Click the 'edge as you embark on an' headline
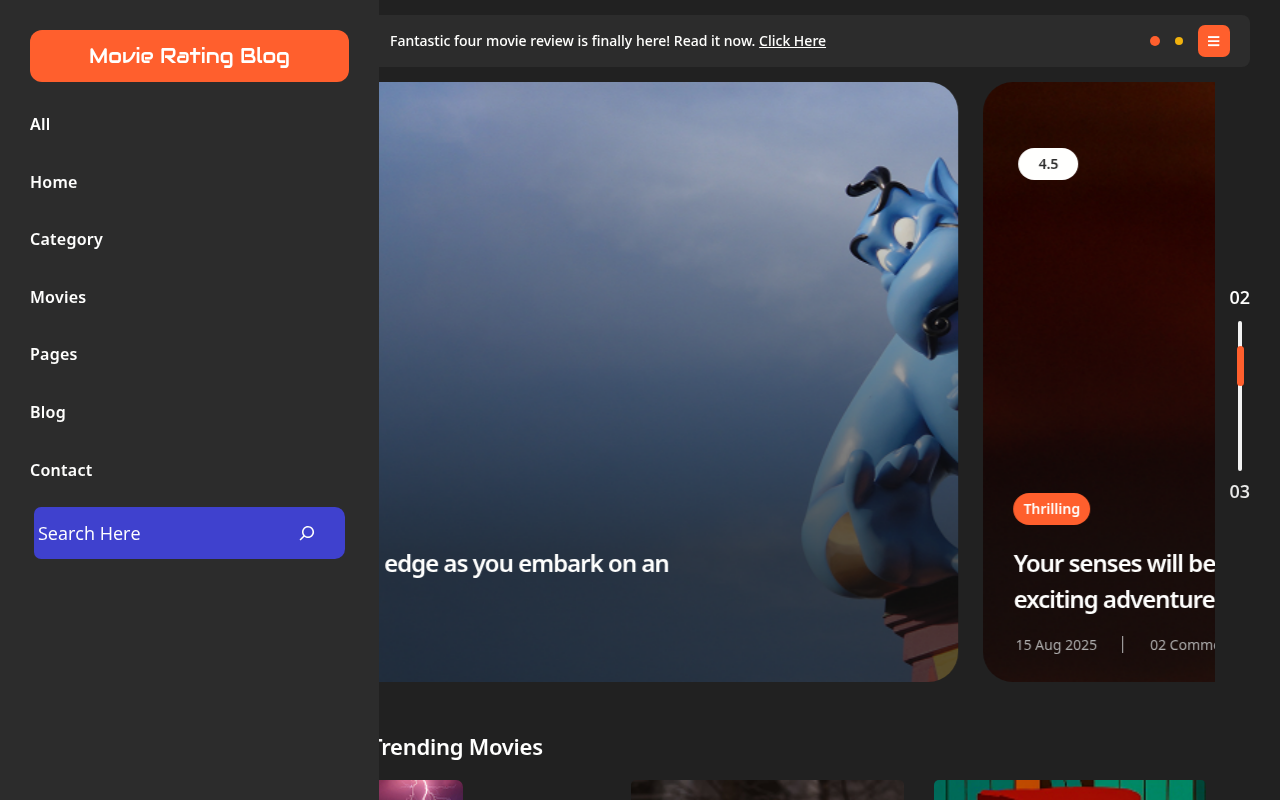Screen dimensions: 1280x800 click(526, 563)
